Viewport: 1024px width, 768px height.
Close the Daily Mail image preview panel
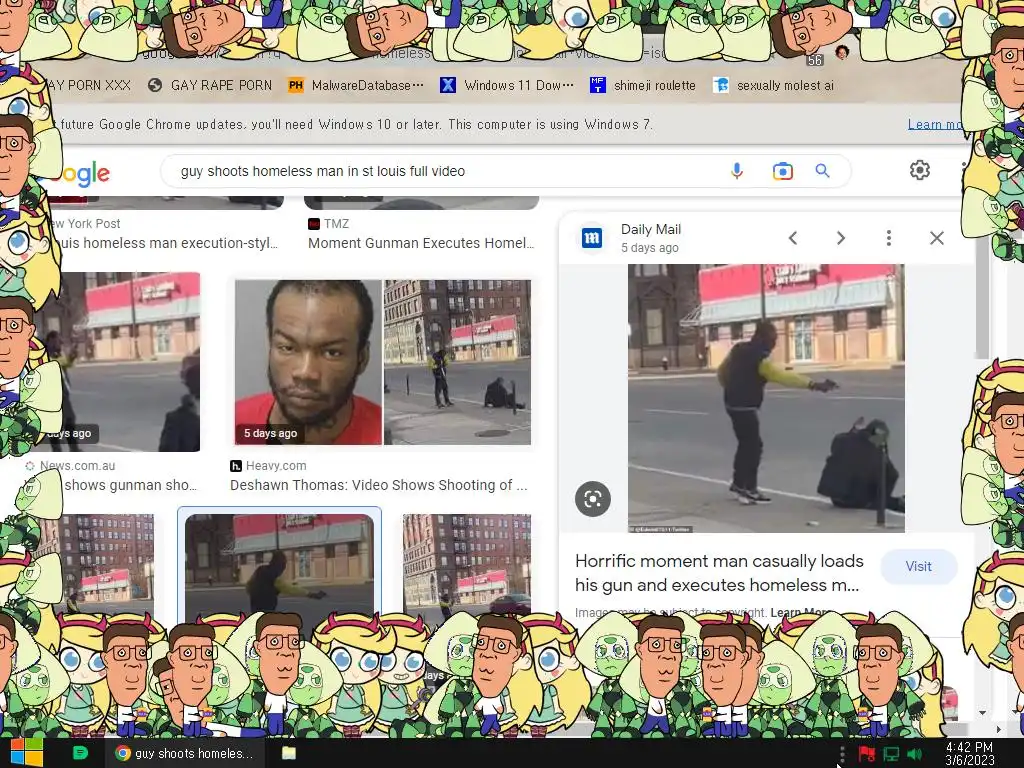tap(936, 238)
